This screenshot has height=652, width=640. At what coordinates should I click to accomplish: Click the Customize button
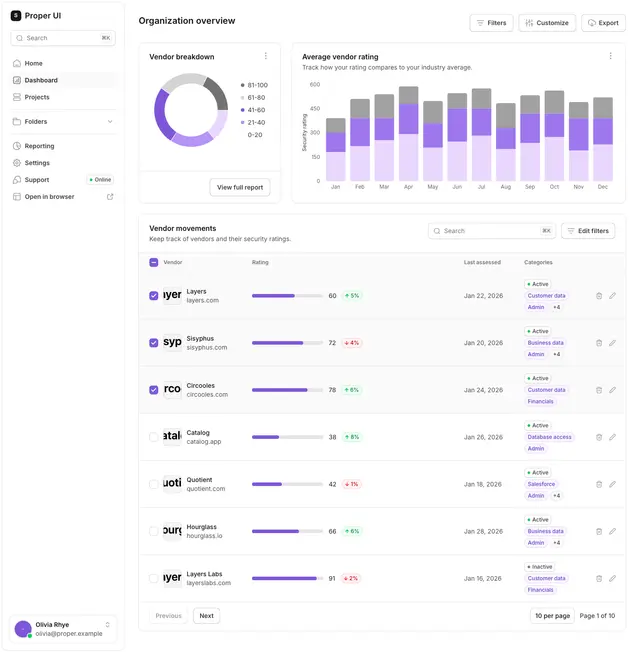tap(547, 23)
